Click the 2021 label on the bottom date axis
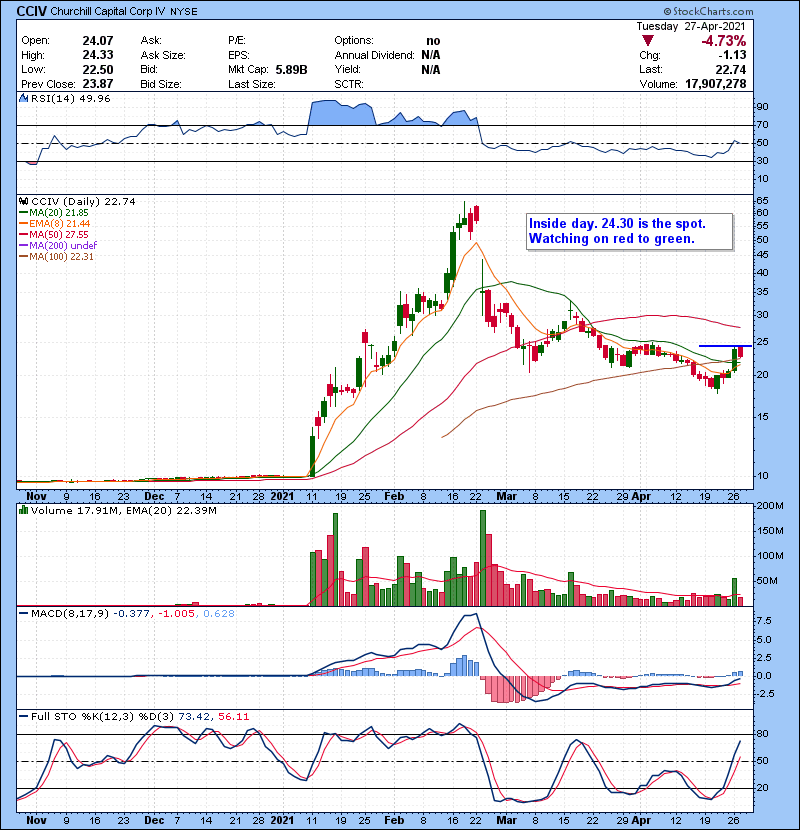 282,819
